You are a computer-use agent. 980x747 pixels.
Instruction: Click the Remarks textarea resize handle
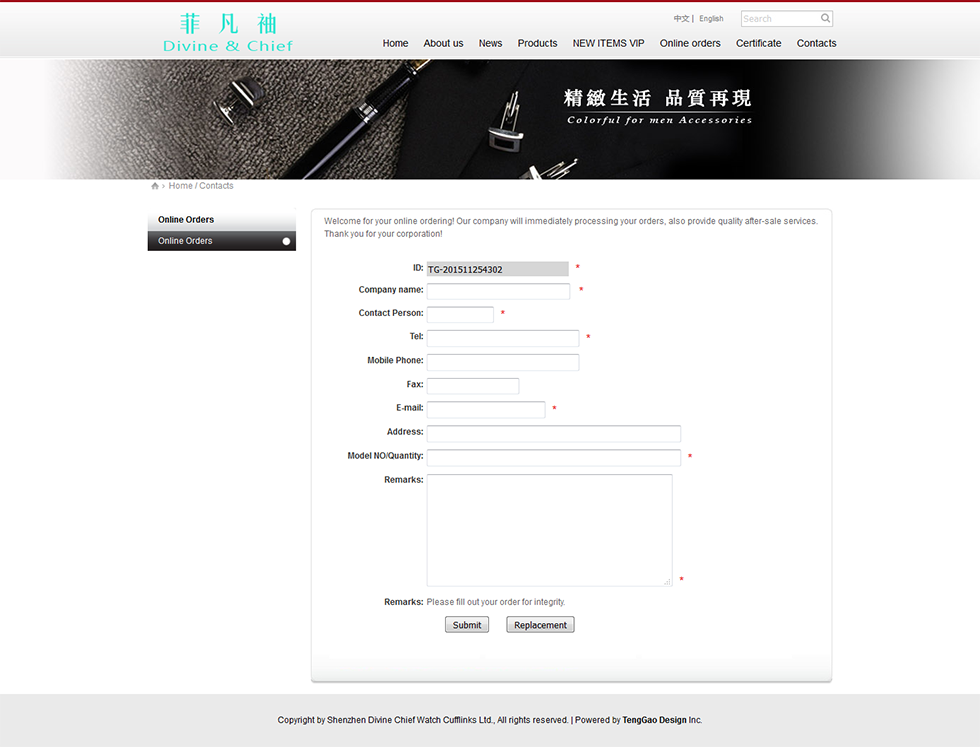point(668,581)
